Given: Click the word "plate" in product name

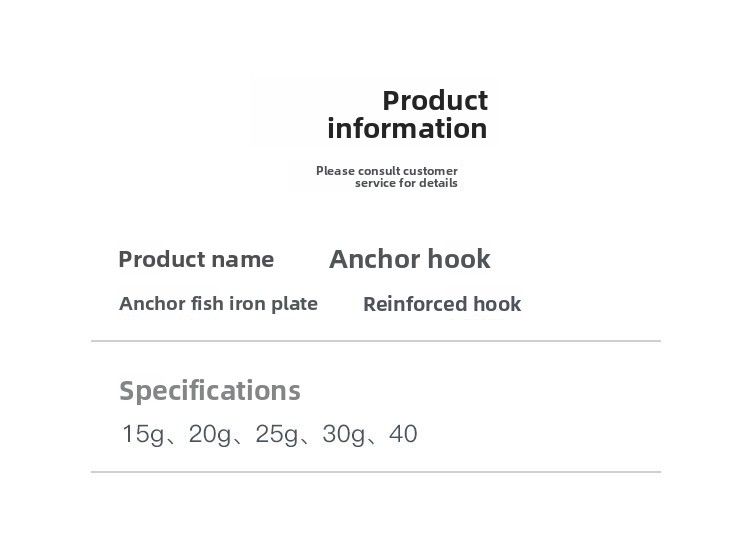Looking at the screenshot, I should tap(294, 304).
